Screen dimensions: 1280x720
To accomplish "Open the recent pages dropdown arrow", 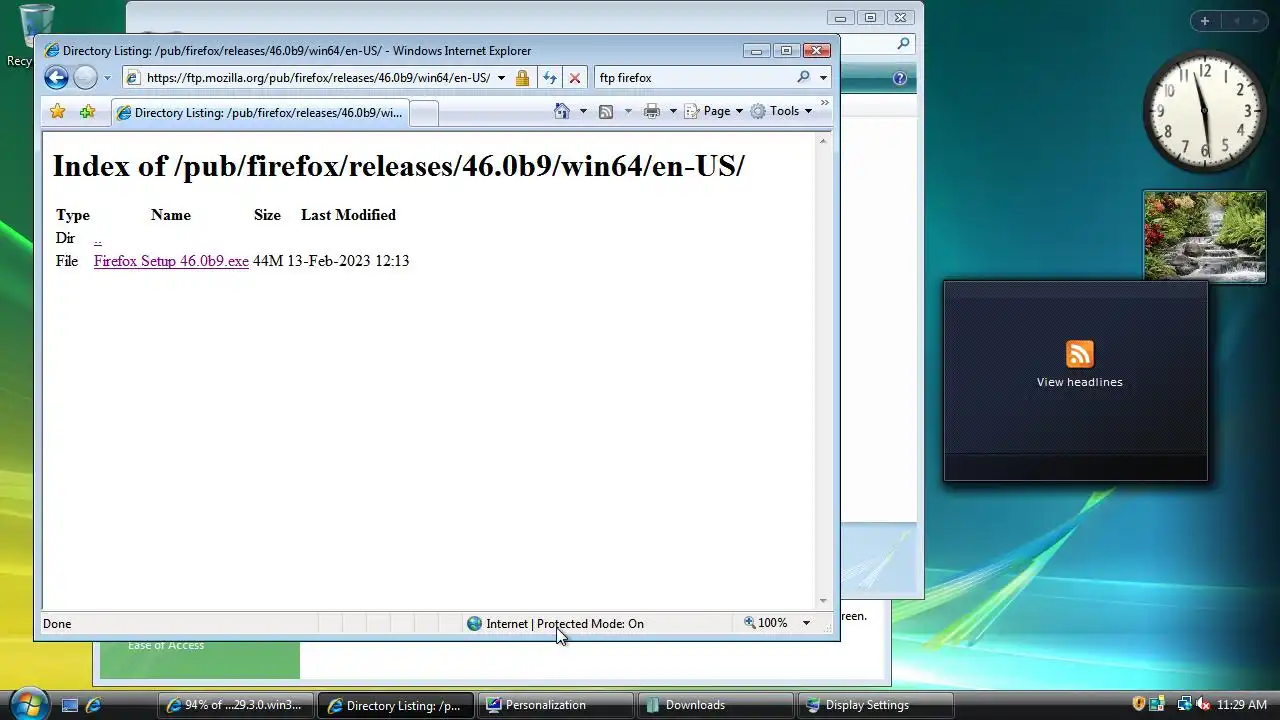I will point(107,78).
